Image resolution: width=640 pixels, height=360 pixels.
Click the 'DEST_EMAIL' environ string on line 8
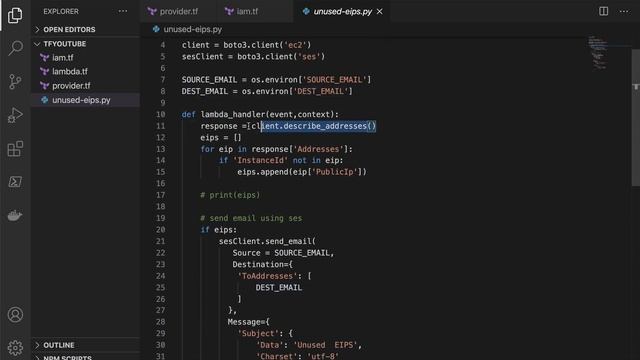click(320, 91)
